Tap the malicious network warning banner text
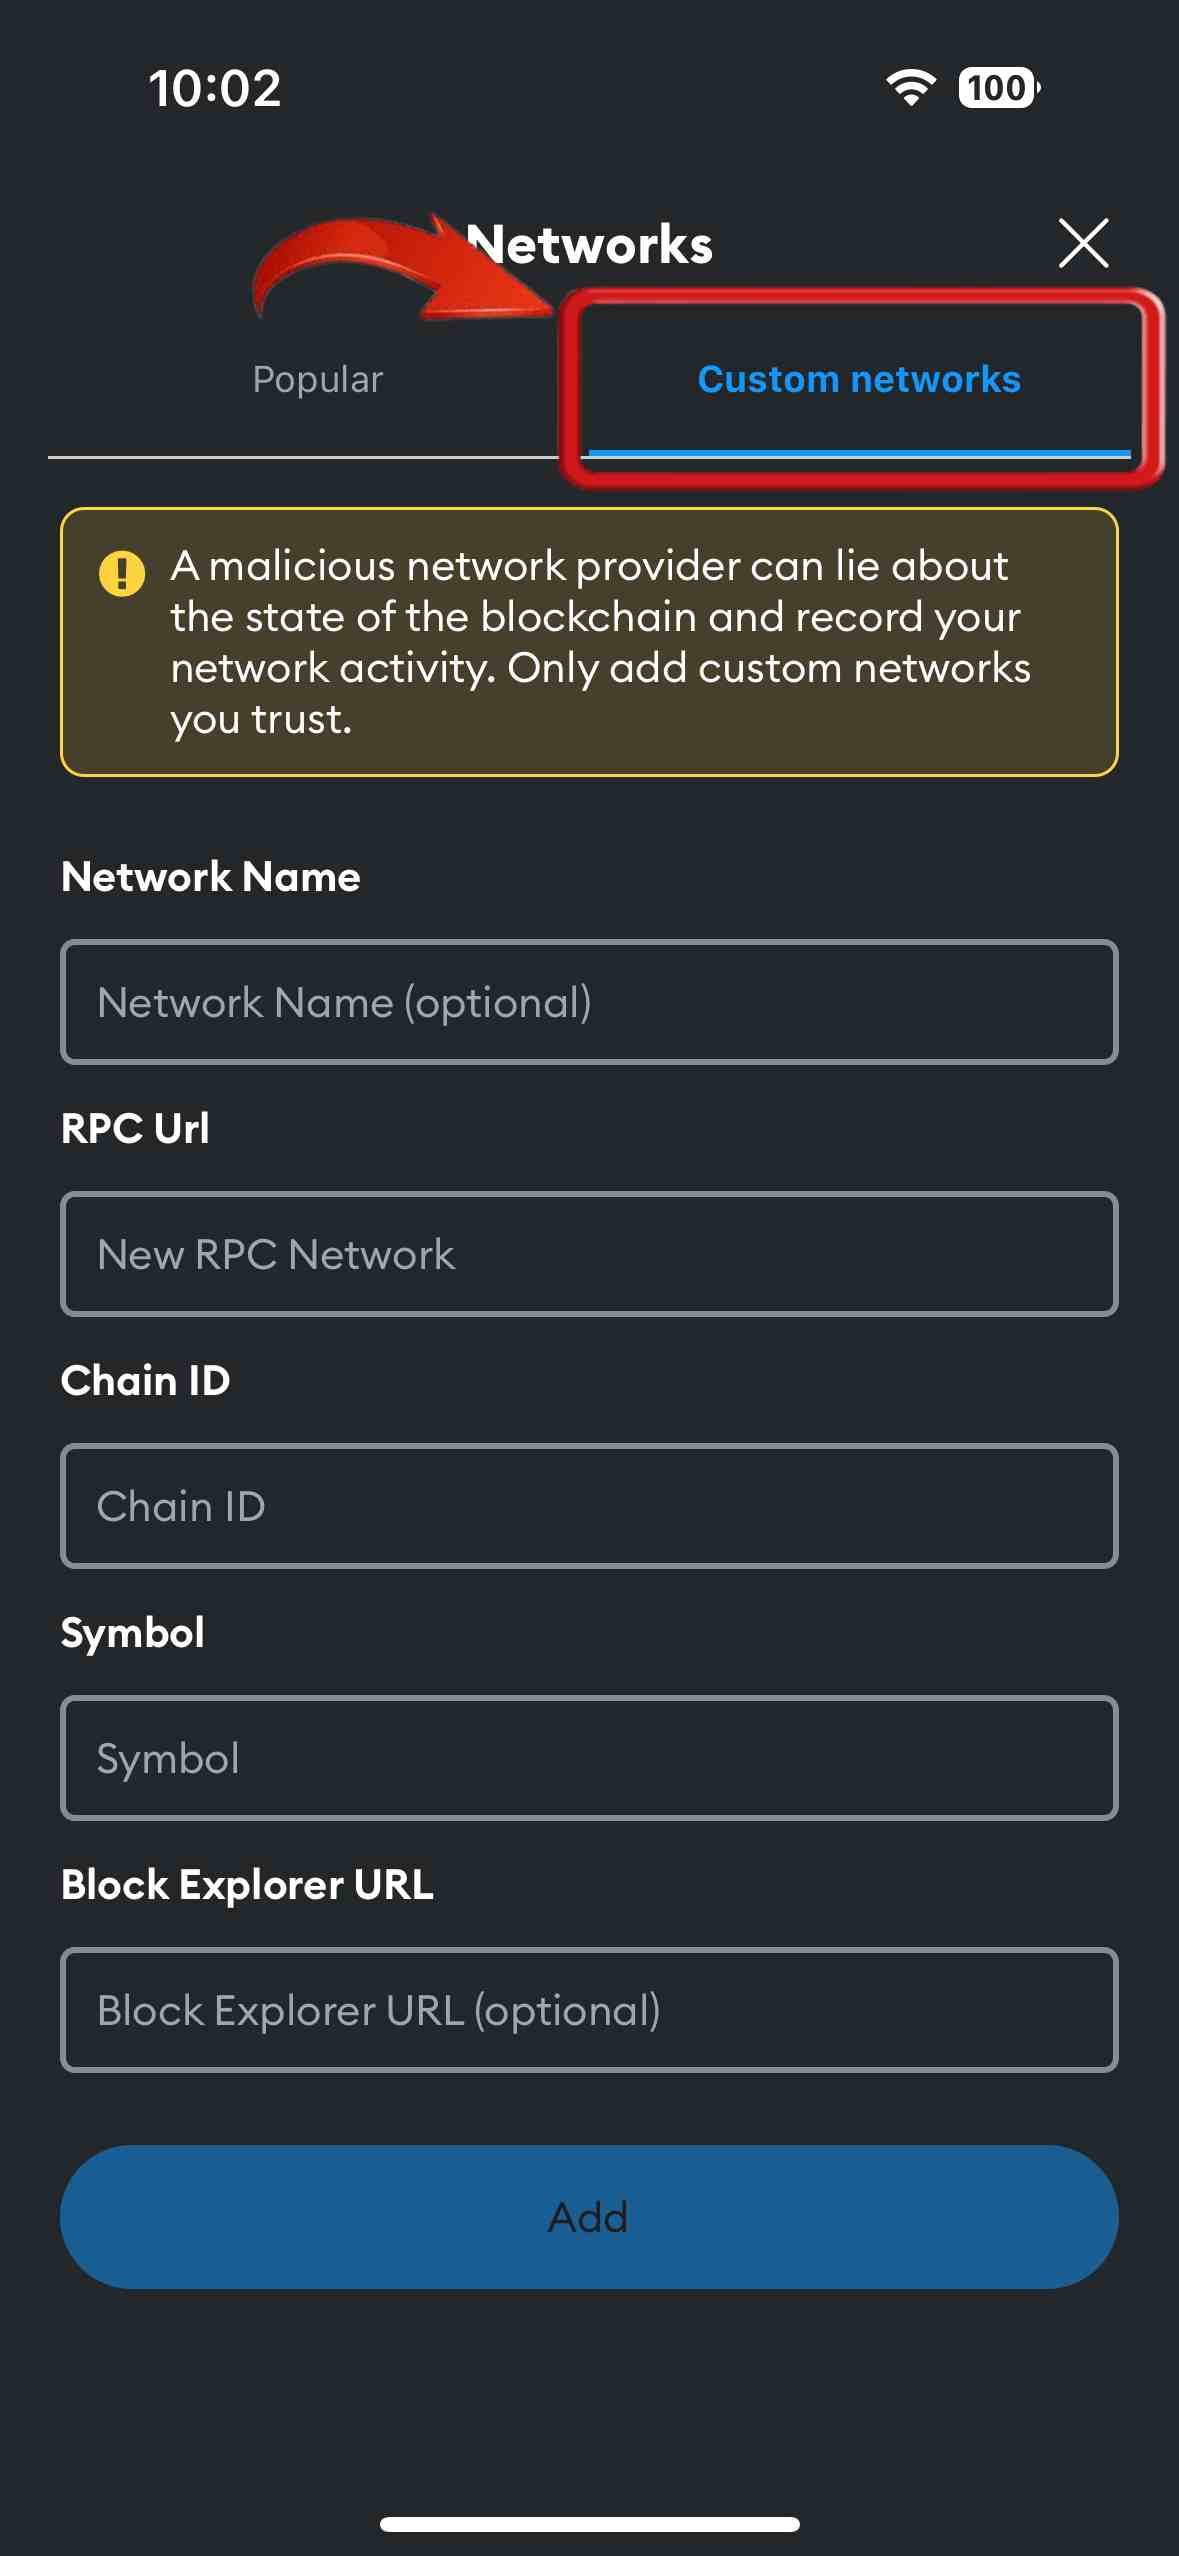This screenshot has height=2556, width=1179. click(x=600, y=642)
